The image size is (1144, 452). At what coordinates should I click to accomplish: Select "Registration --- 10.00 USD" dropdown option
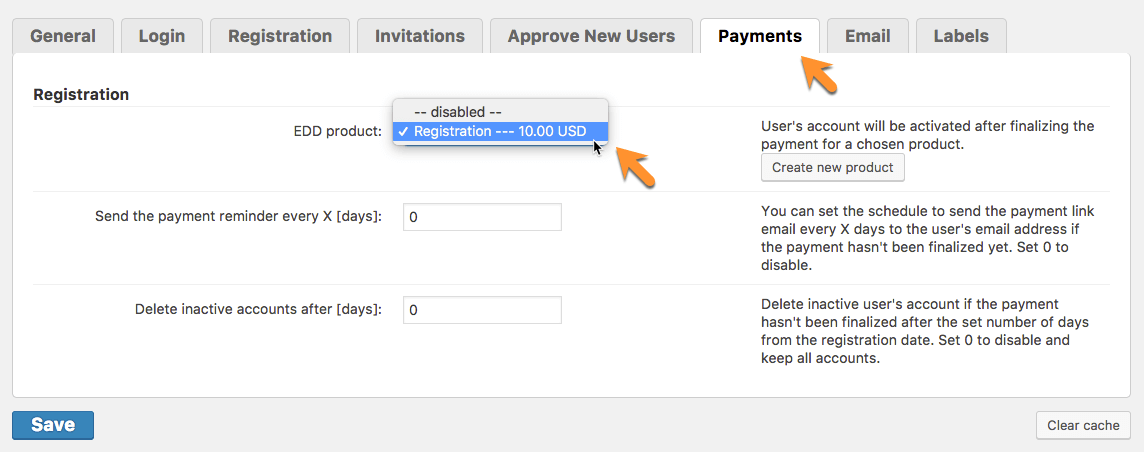(x=500, y=131)
